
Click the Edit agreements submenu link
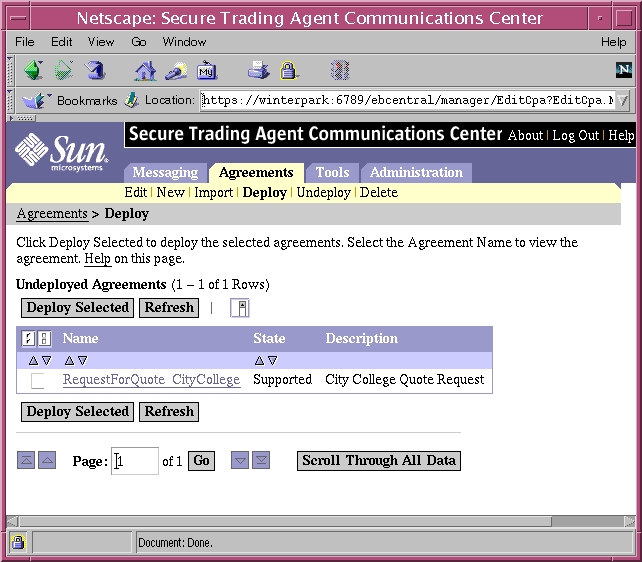(x=136, y=192)
